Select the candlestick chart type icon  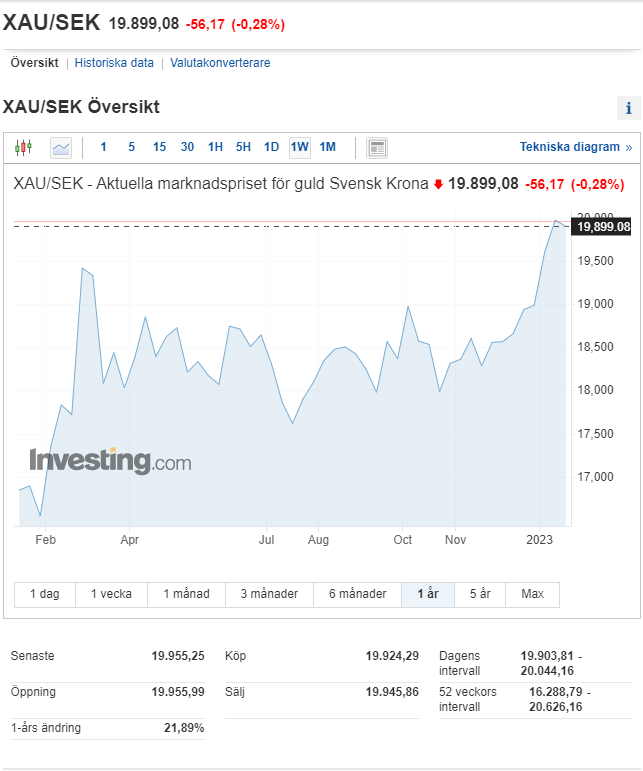click(23, 148)
